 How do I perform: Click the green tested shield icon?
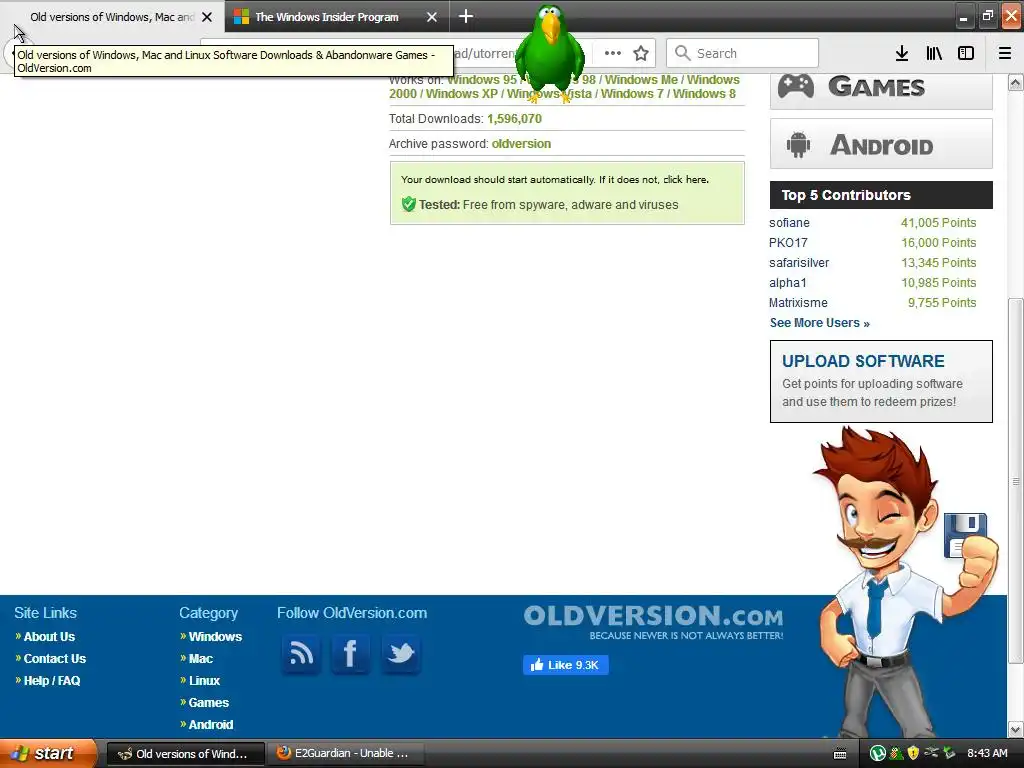click(x=409, y=204)
